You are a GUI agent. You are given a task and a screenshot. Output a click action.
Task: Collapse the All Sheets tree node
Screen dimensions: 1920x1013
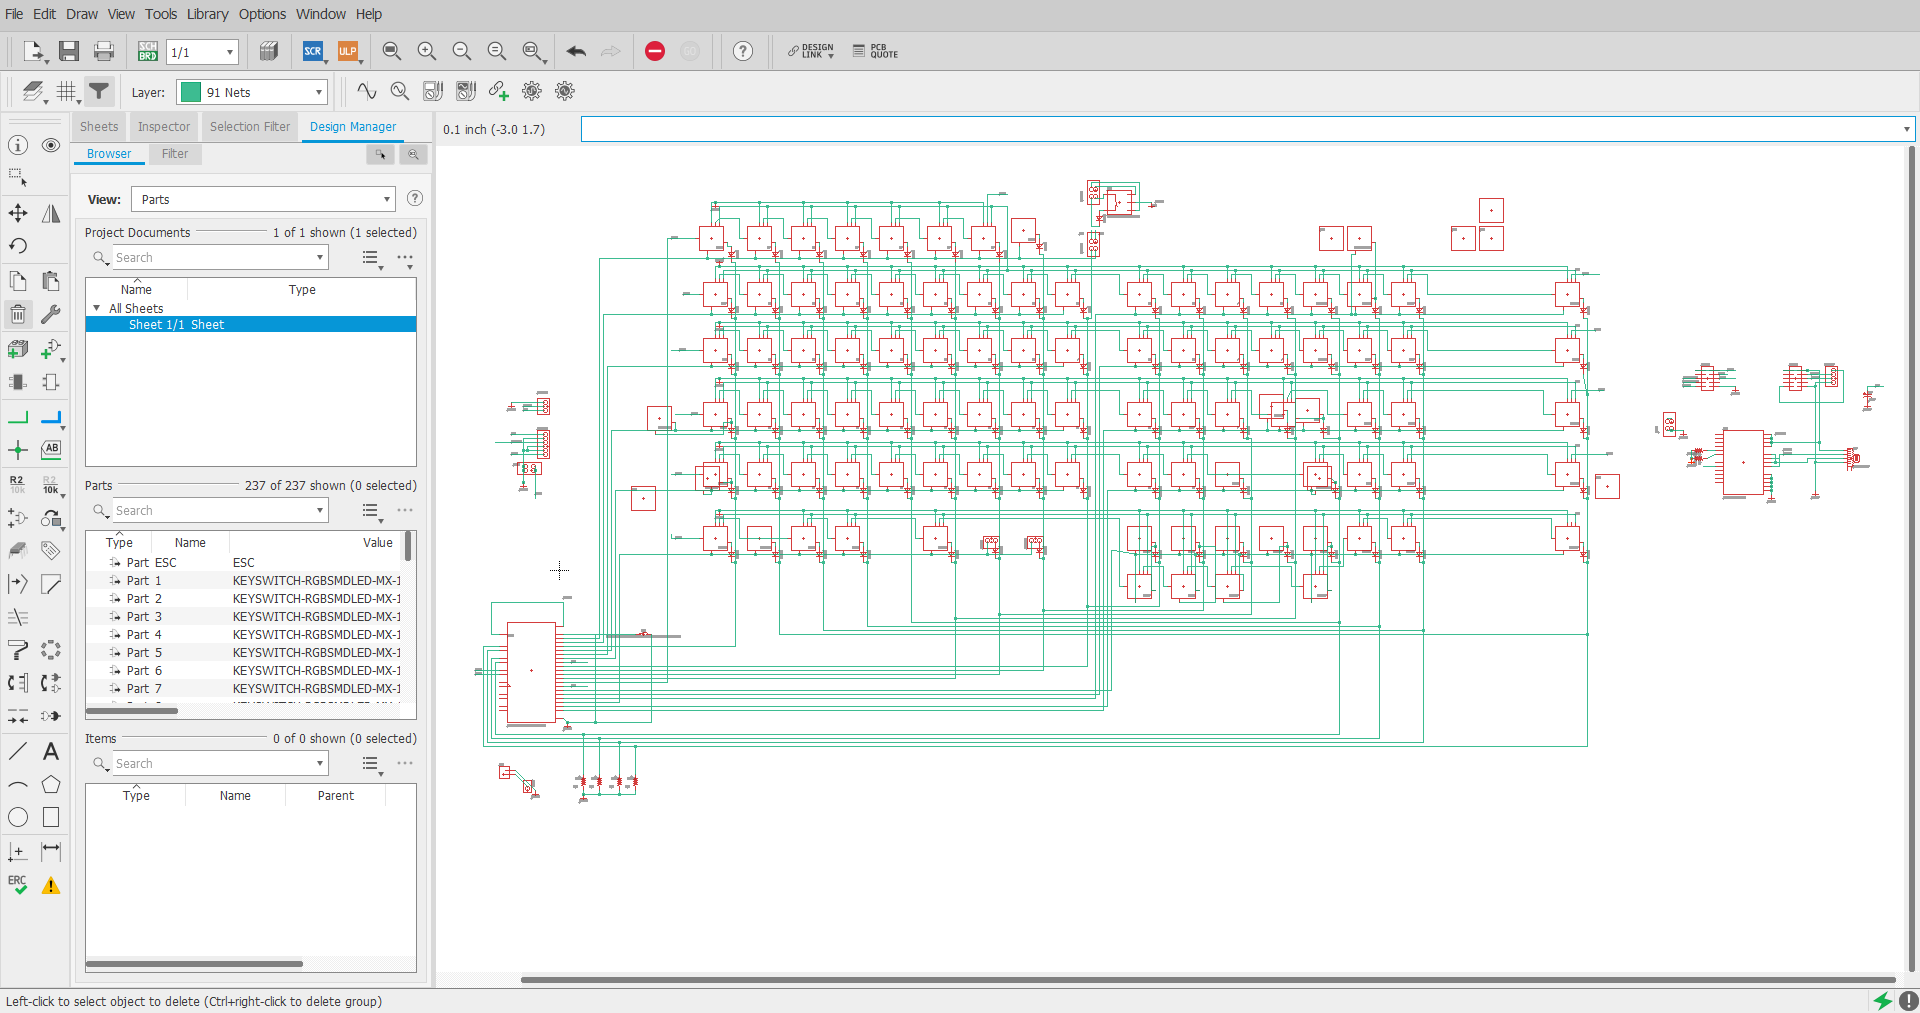[97, 308]
